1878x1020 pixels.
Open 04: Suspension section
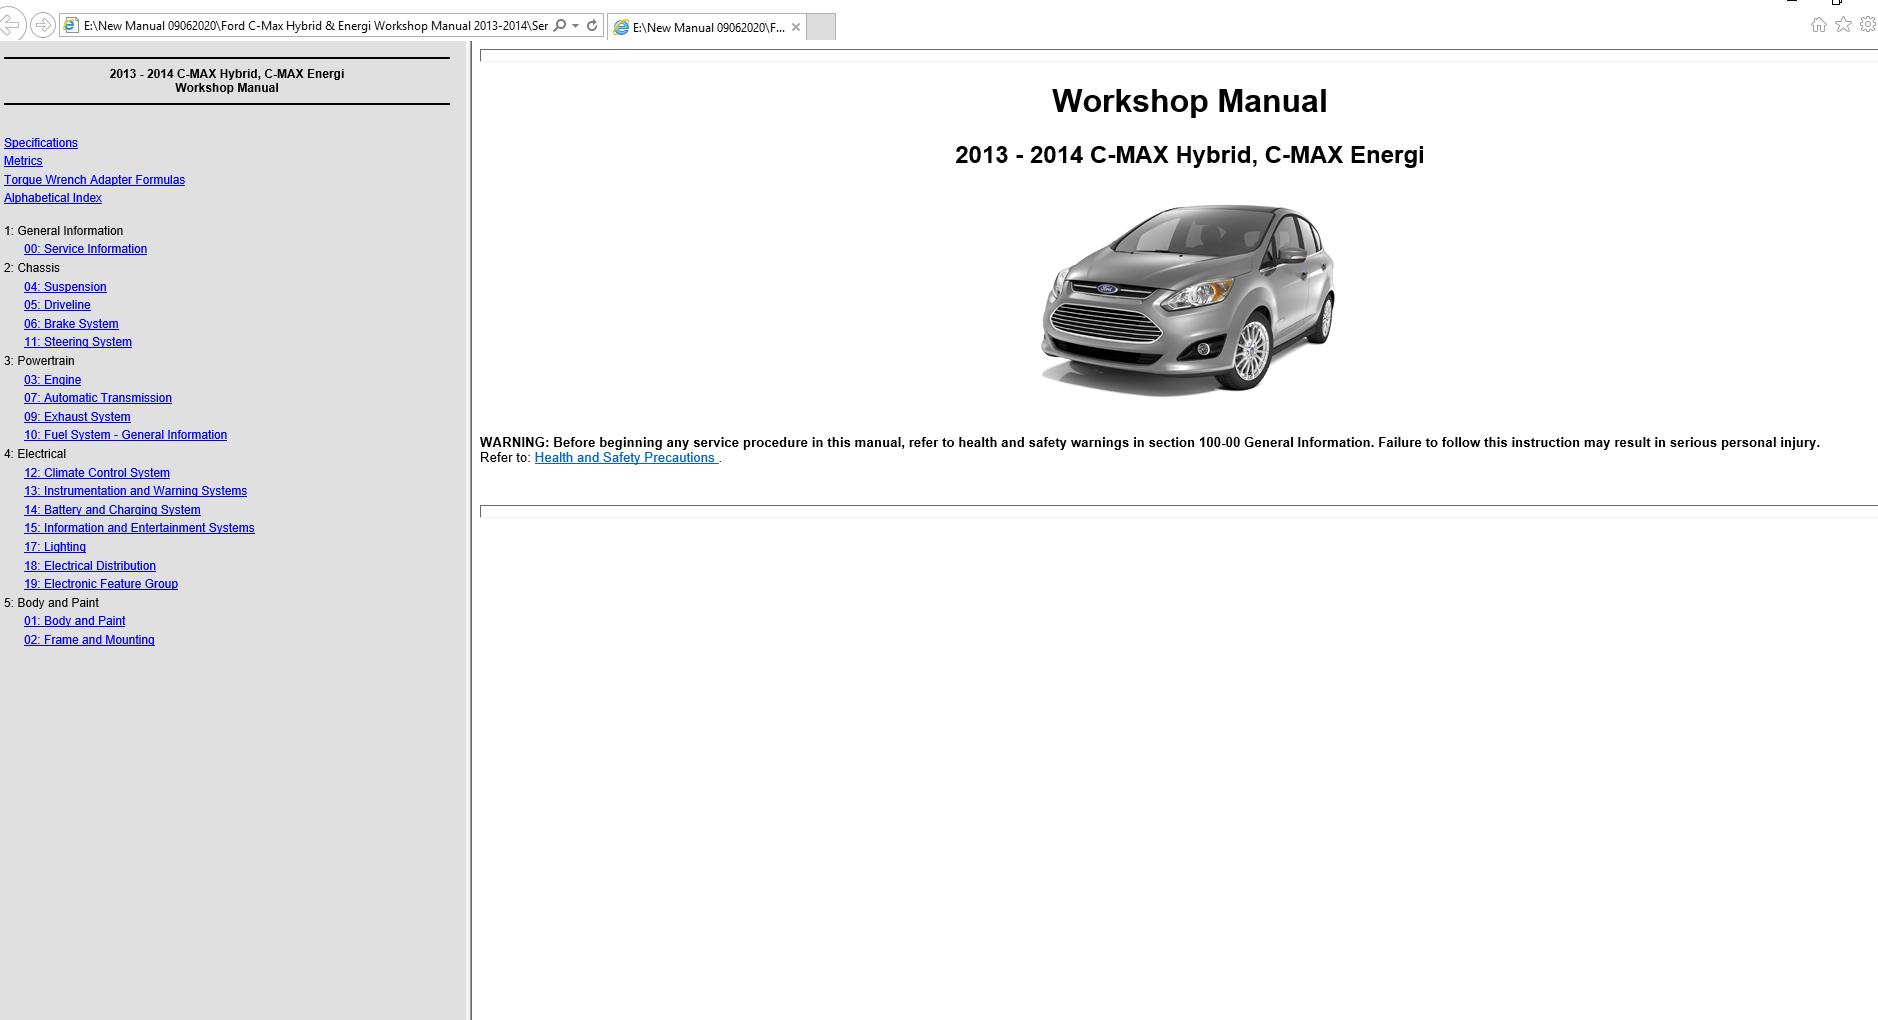click(x=65, y=287)
